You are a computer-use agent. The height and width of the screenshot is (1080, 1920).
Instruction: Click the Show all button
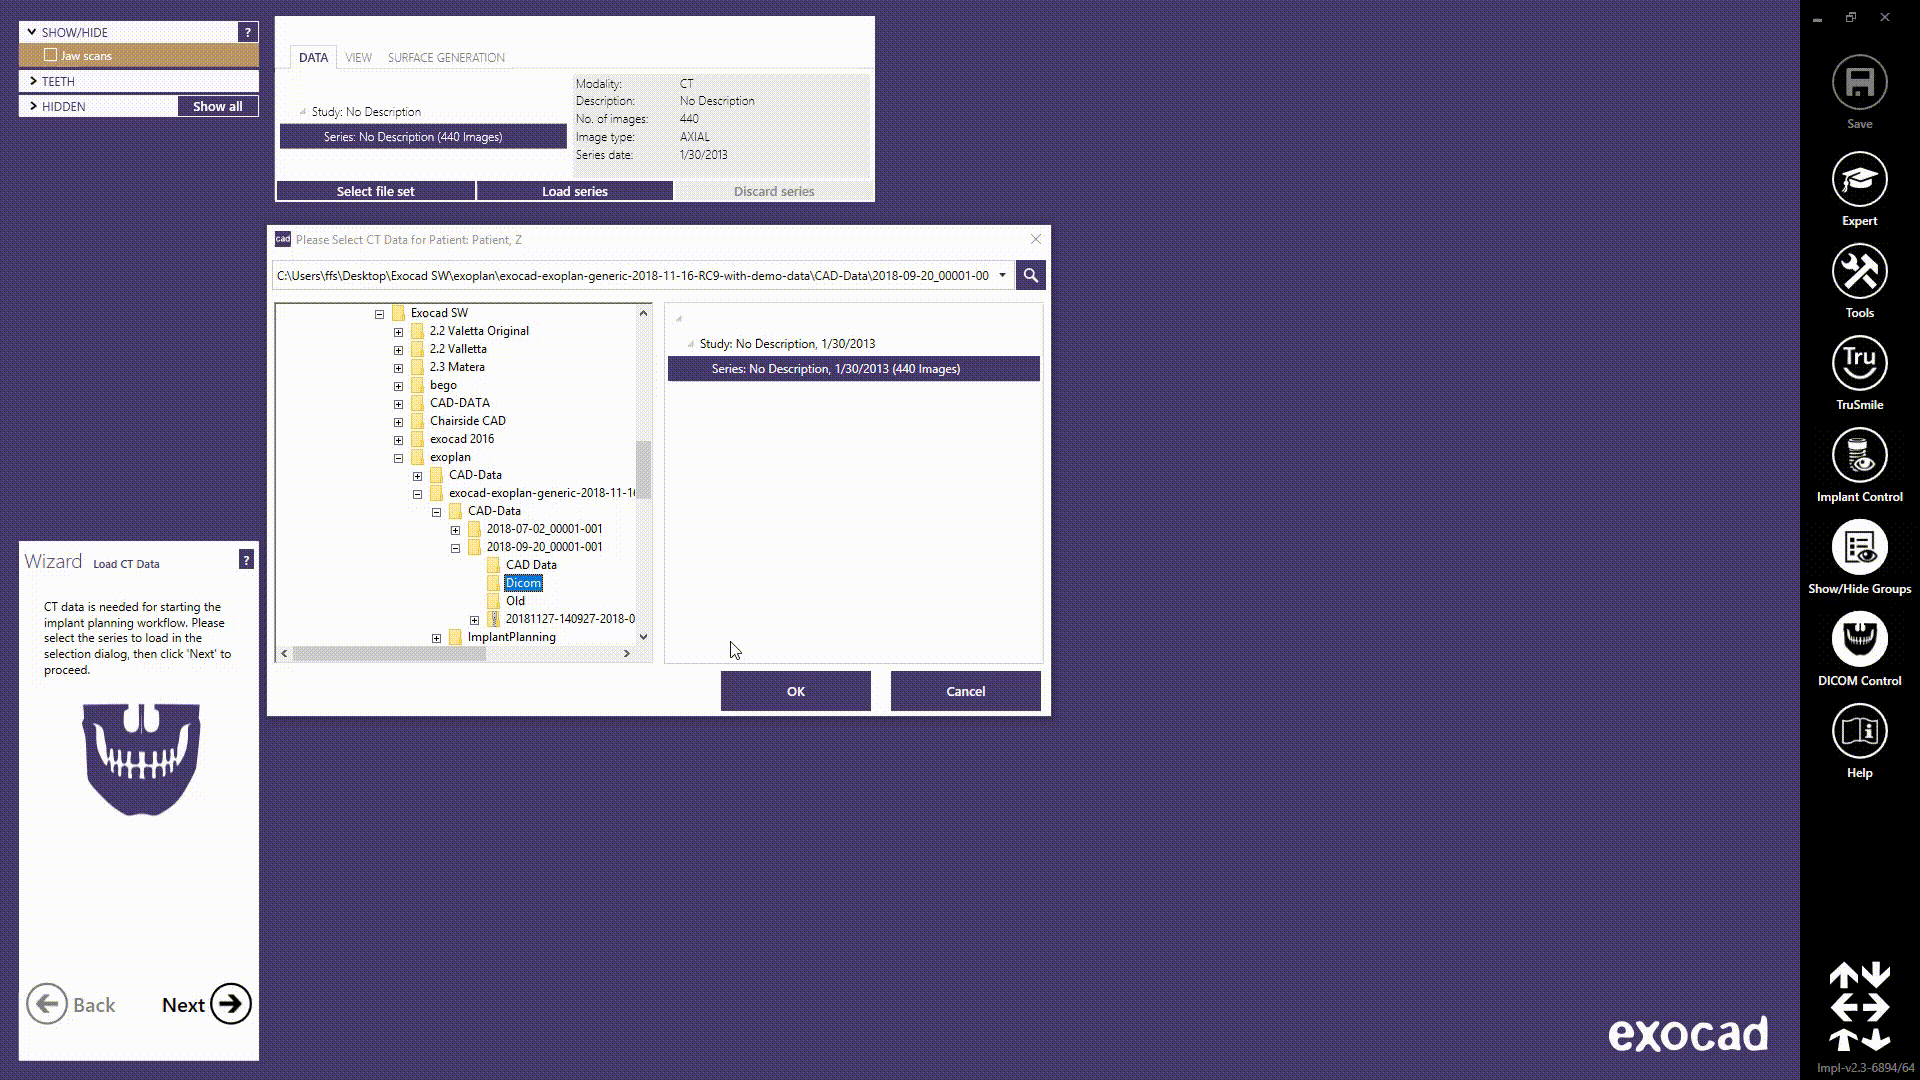tap(217, 106)
